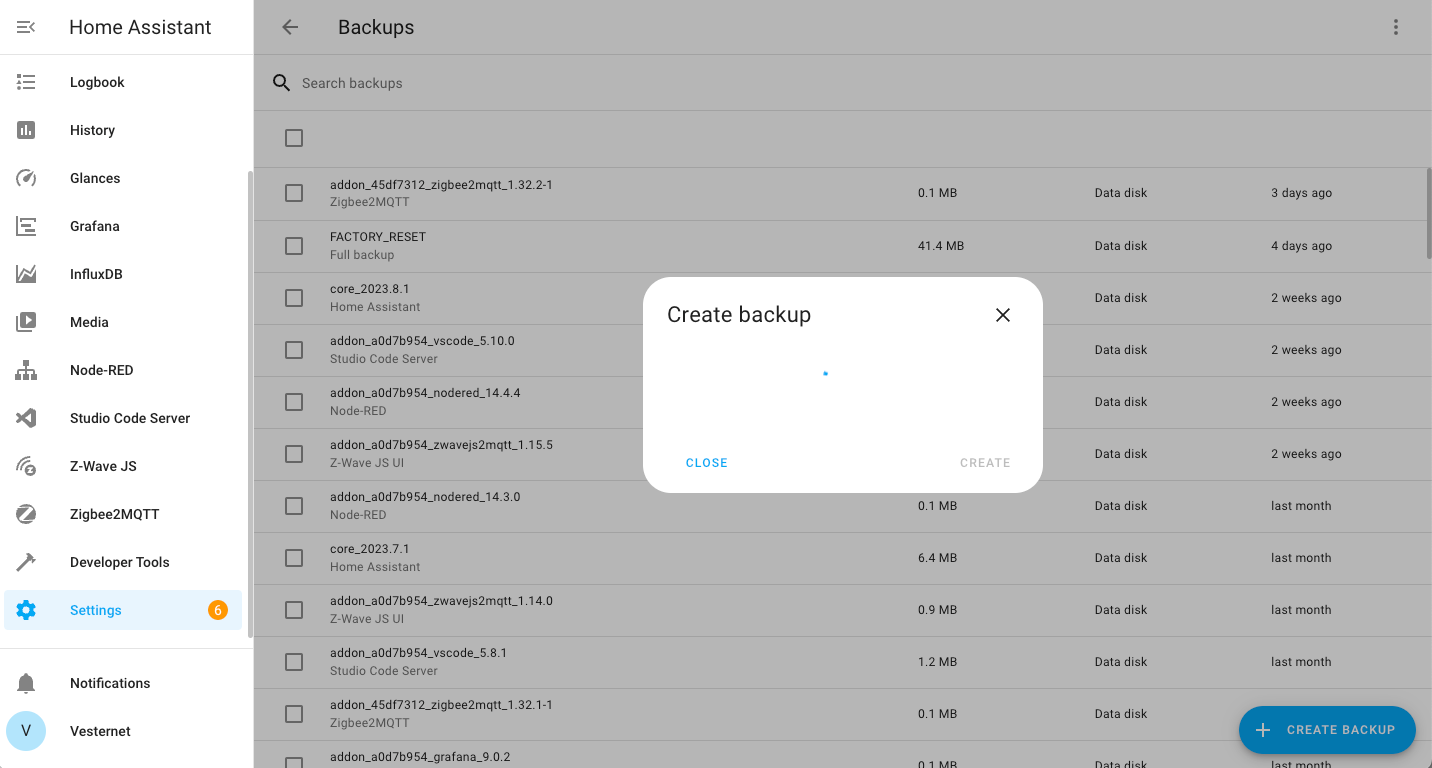
Task: Click the Z-Wave JS icon
Action: (26, 466)
